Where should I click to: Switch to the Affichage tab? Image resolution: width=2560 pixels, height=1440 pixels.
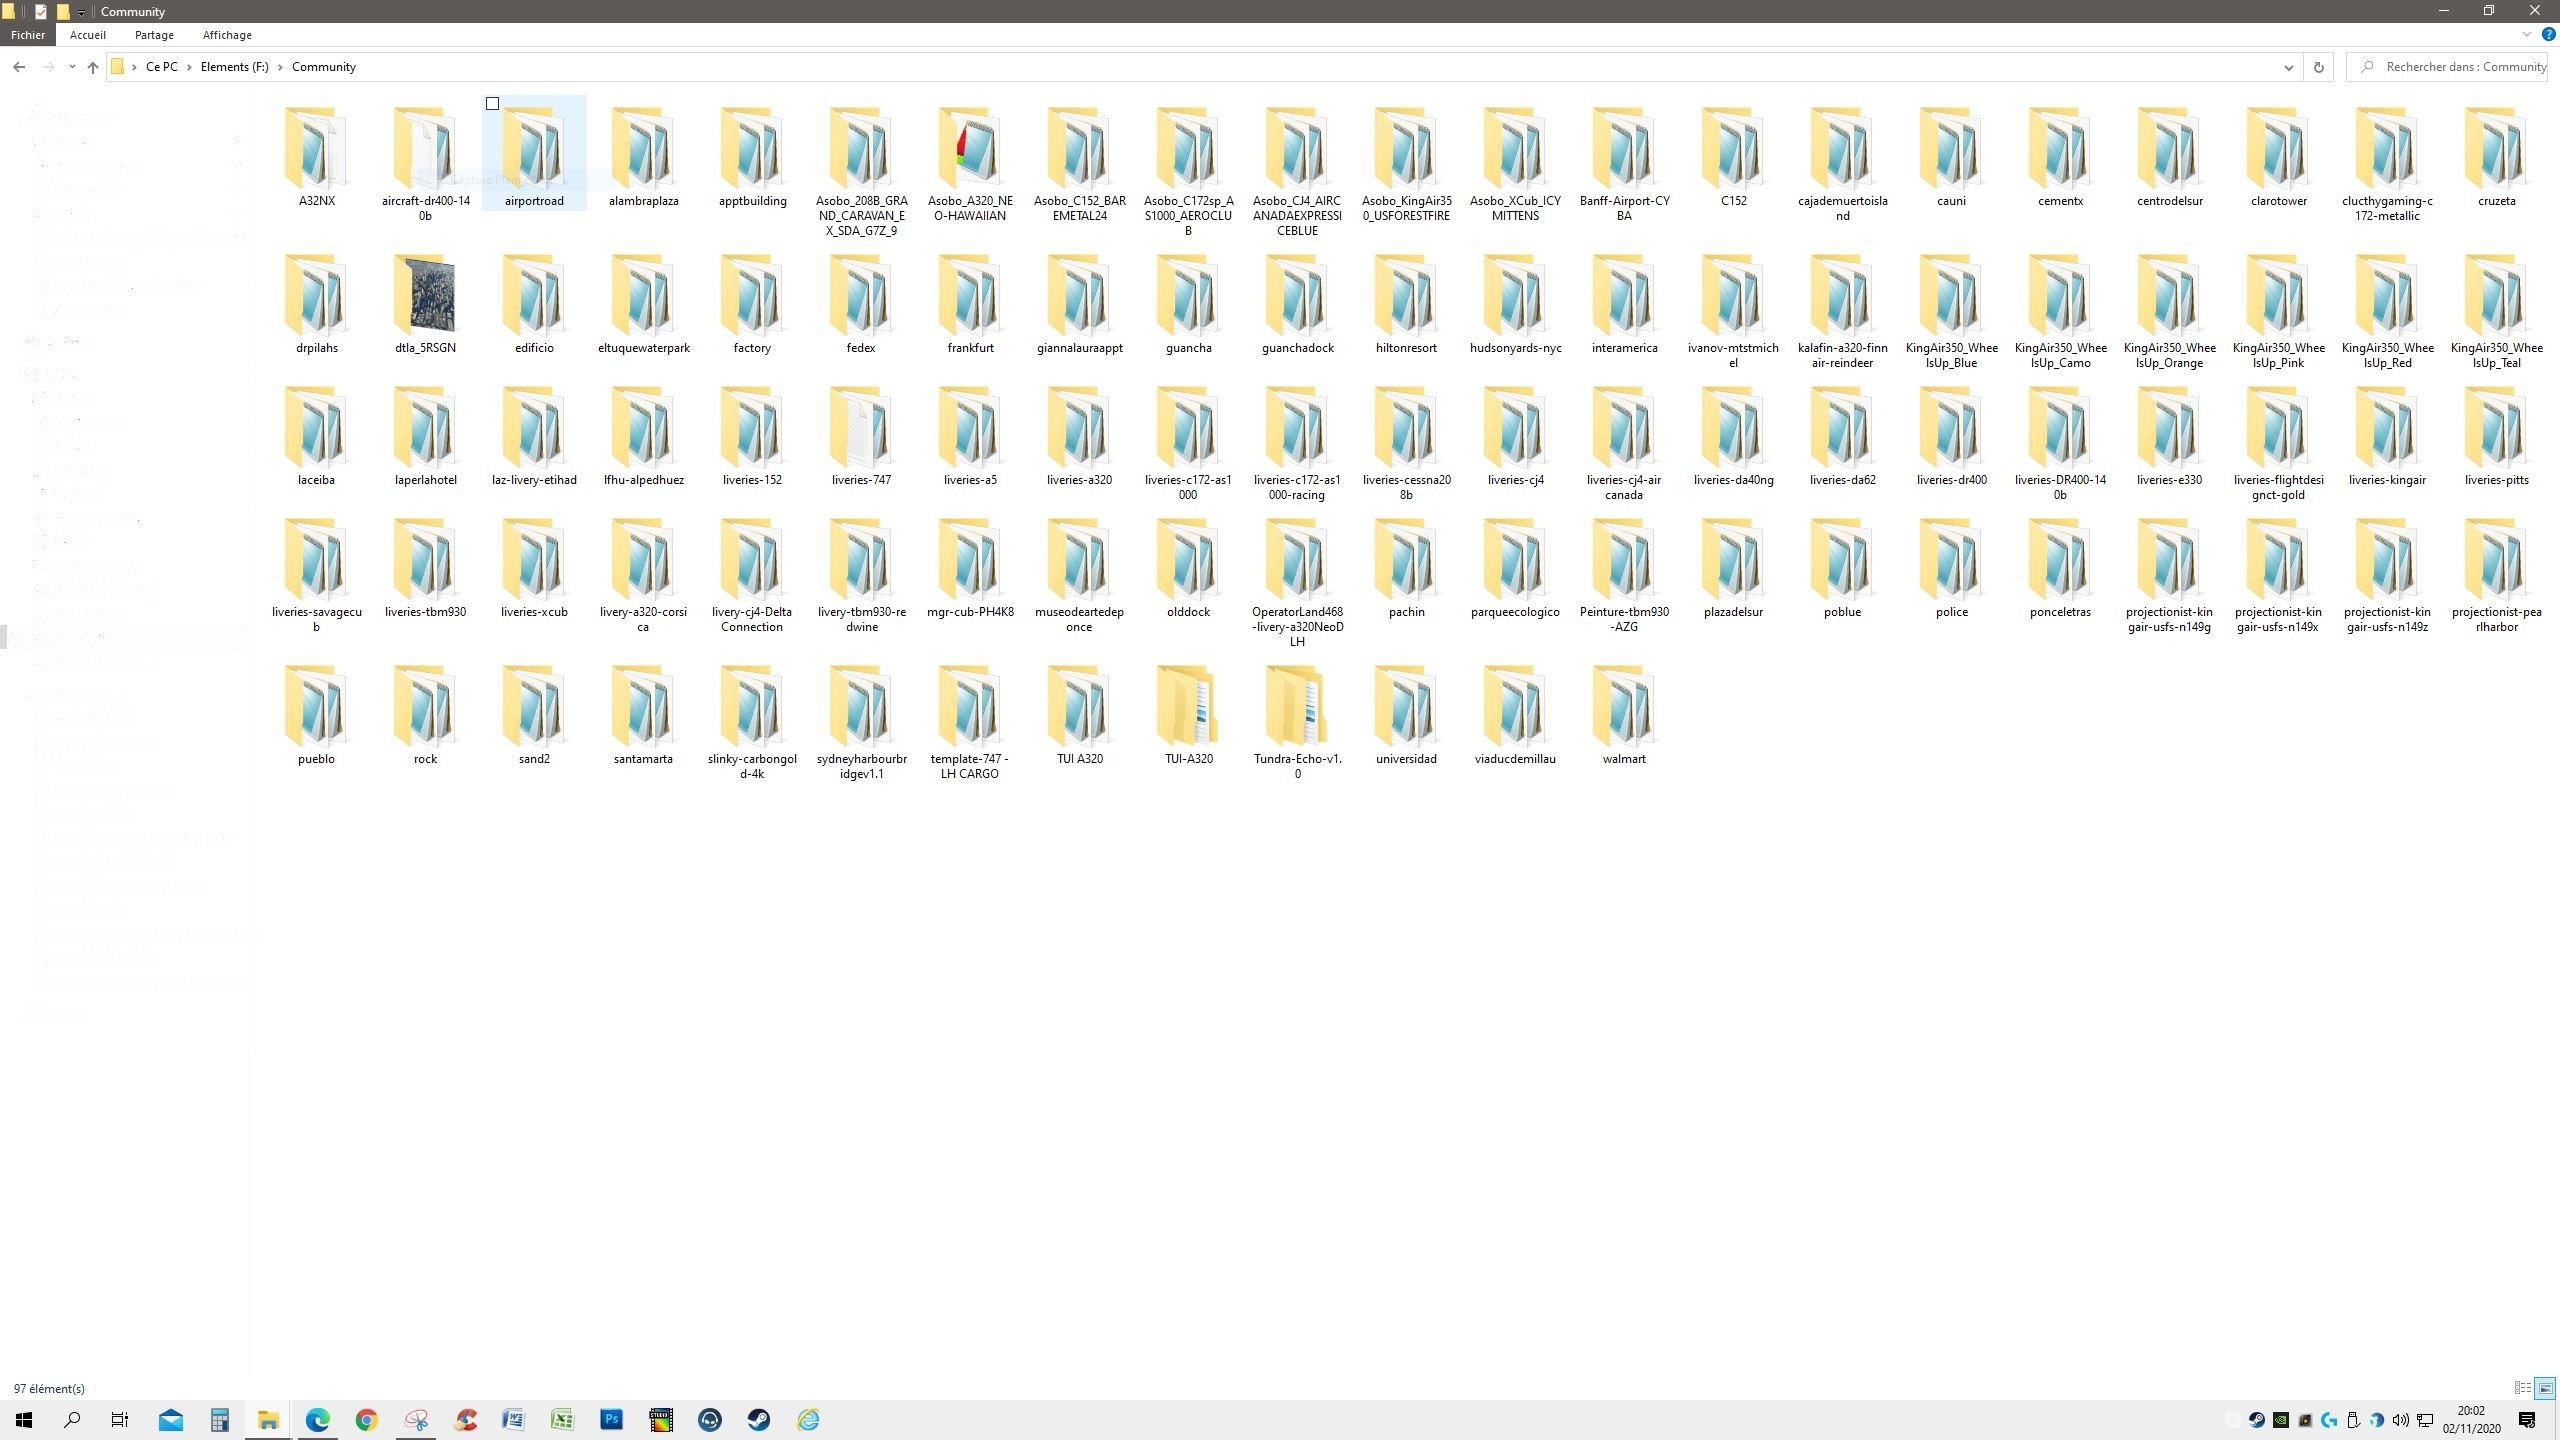click(227, 35)
